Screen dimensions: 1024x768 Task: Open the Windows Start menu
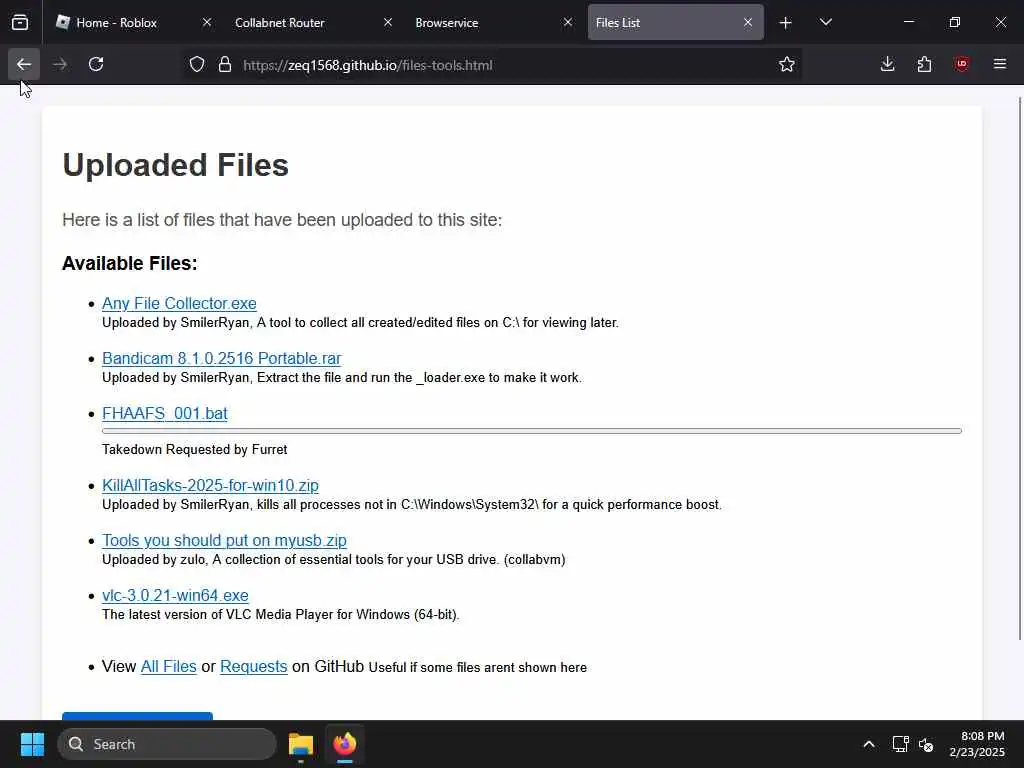click(32, 744)
